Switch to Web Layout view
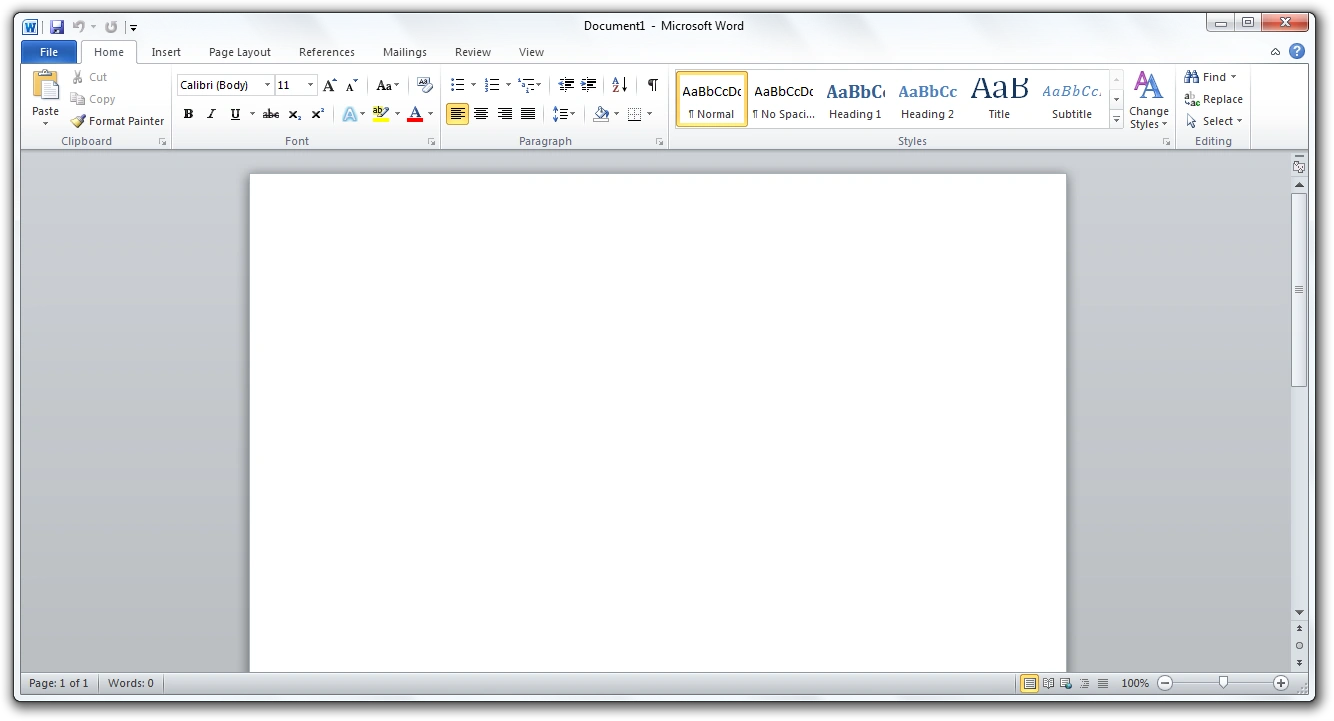The image size is (1334, 721). point(1067,683)
